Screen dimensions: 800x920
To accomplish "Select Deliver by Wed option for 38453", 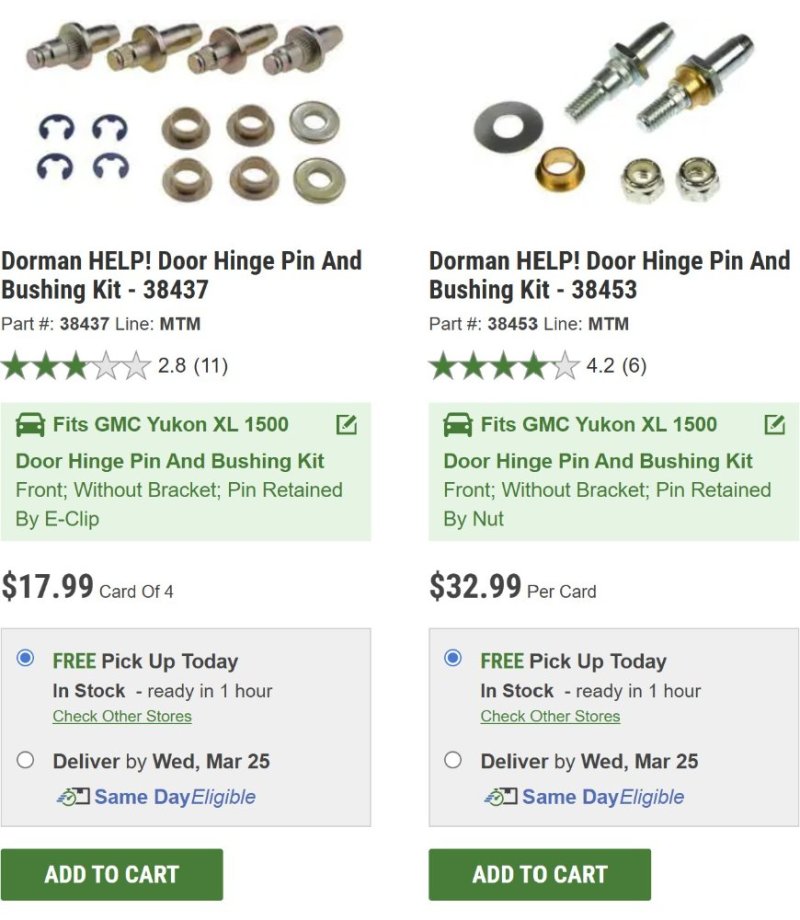I will click(453, 760).
